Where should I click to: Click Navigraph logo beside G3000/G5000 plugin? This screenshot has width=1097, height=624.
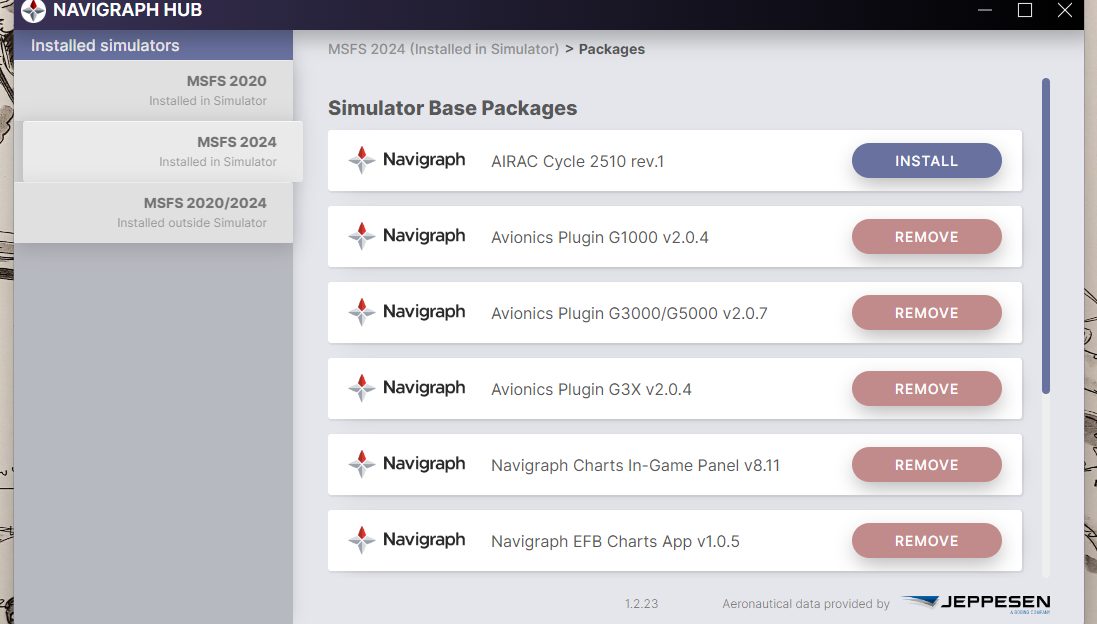407,312
